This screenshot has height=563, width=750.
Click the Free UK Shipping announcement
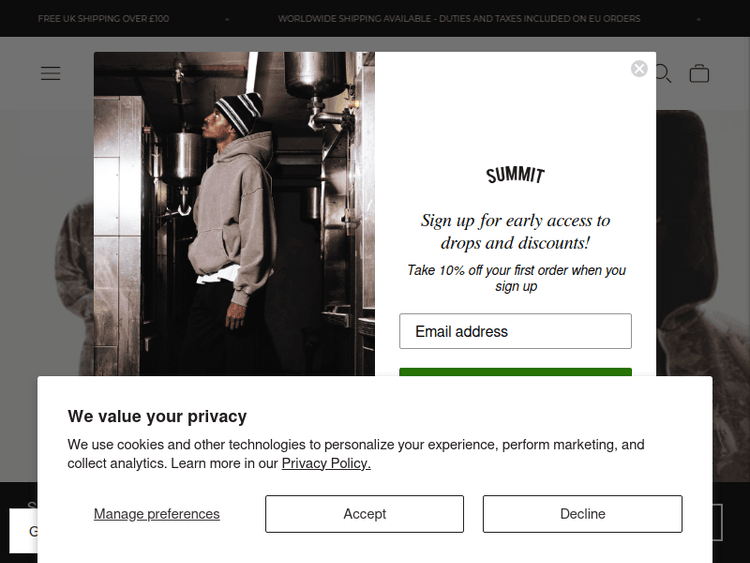(103, 19)
